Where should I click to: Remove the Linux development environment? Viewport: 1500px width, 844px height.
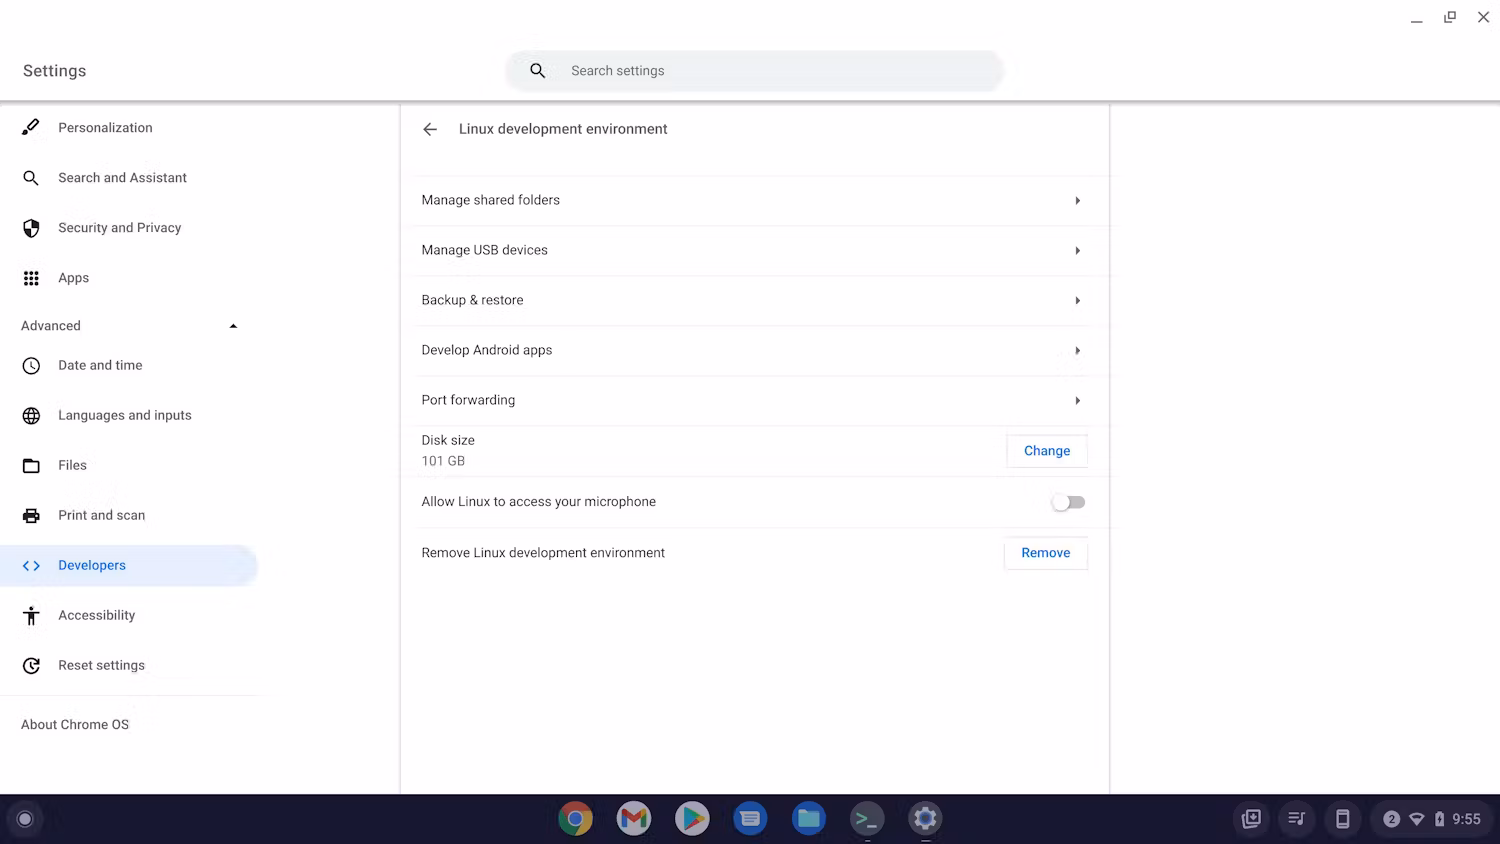coord(1045,552)
